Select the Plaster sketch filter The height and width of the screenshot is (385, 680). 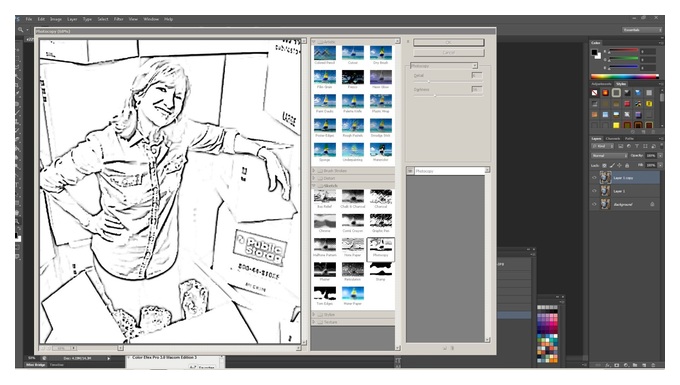(324, 270)
